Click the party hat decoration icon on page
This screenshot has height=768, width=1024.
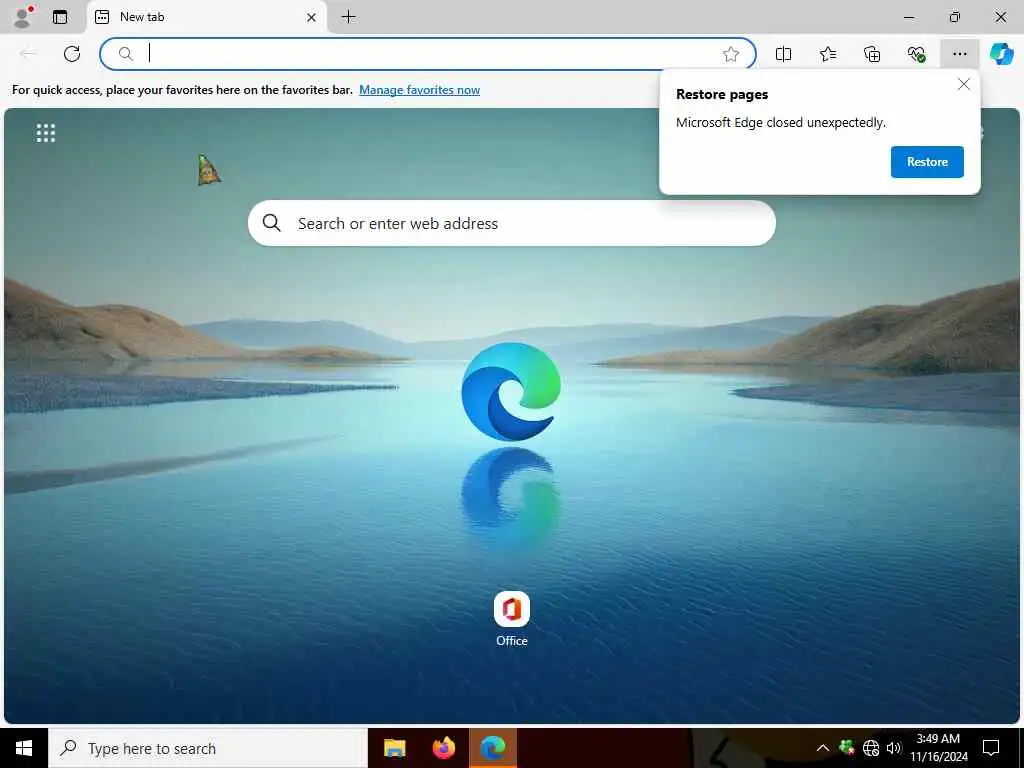click(x=208, y=170)
